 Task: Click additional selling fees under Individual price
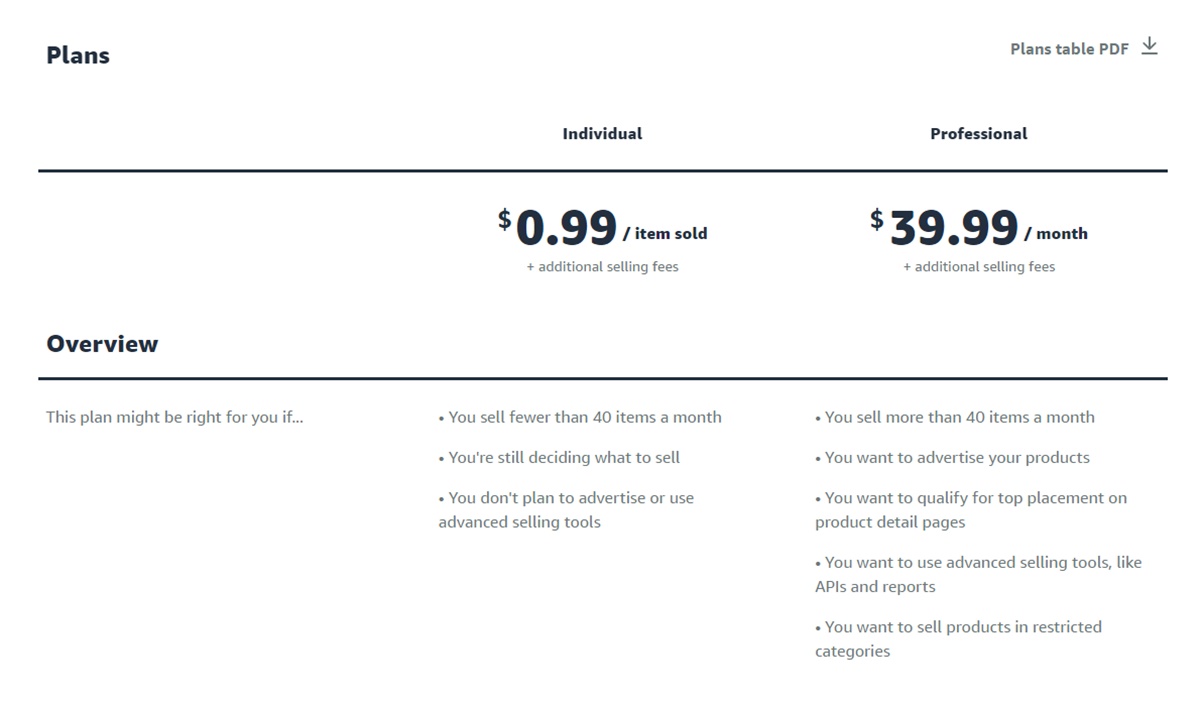(x=602, y=267)
